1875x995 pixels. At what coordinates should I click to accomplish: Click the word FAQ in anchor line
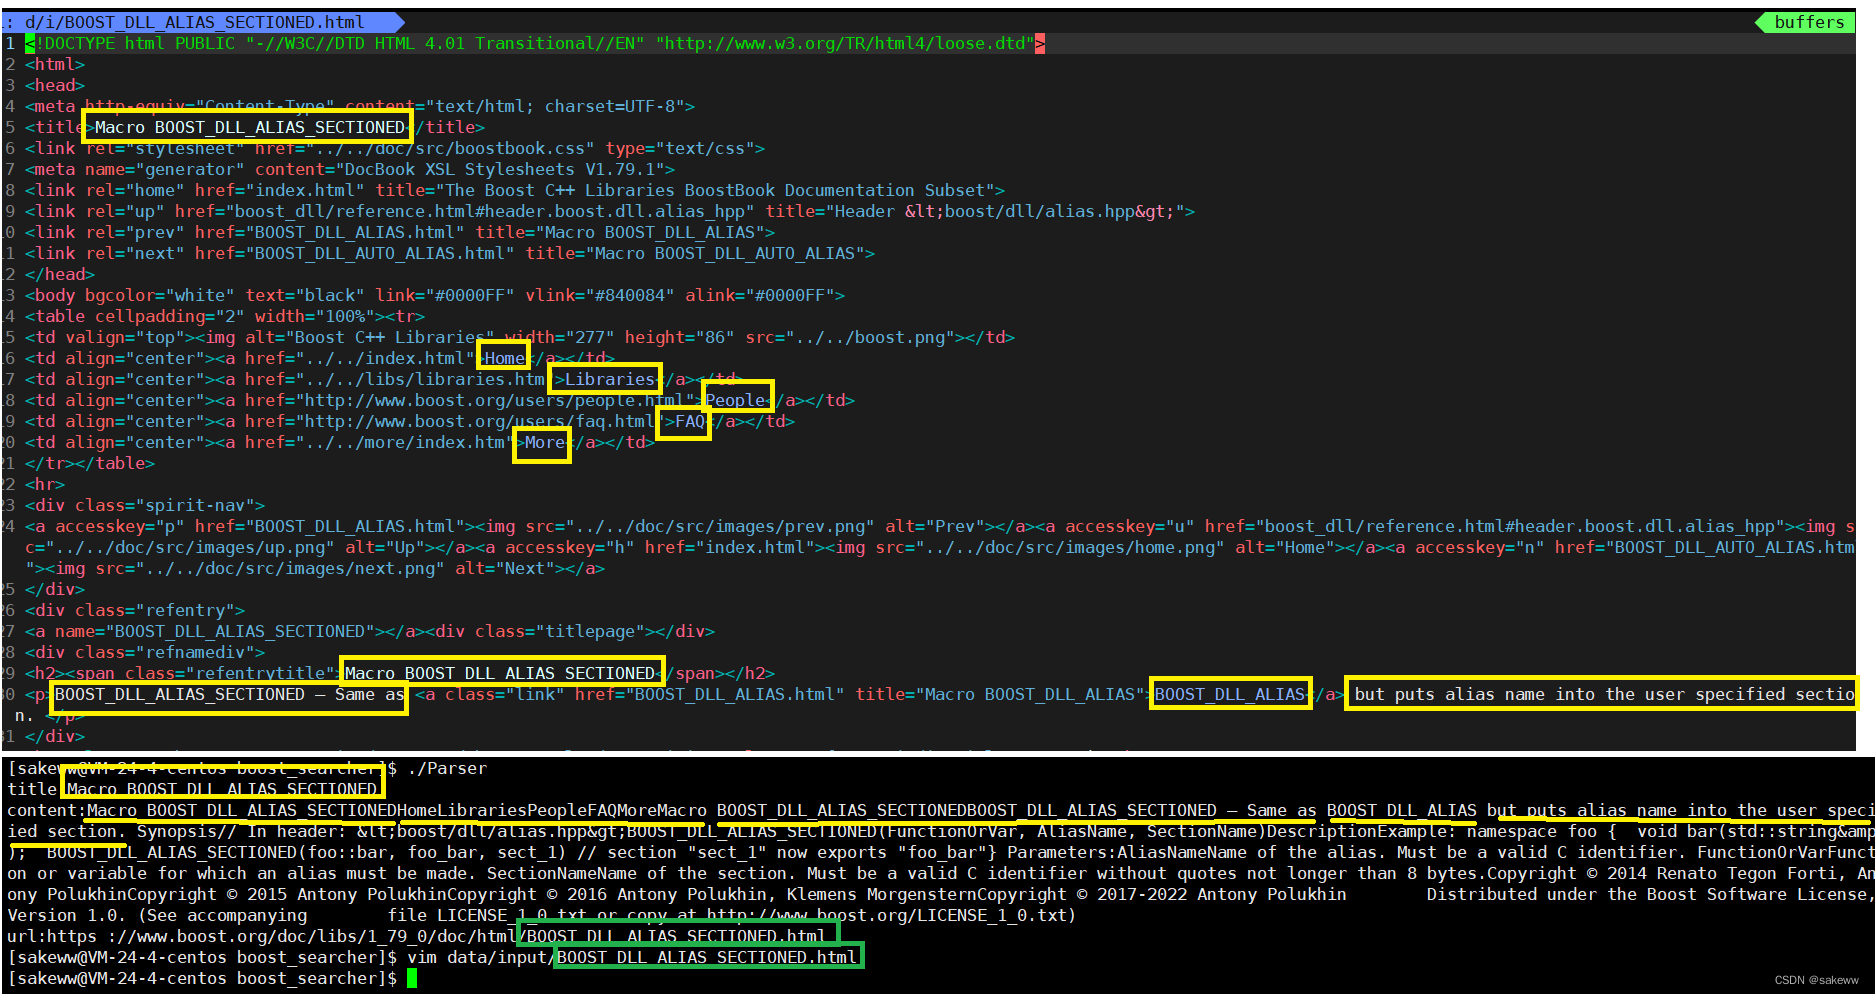pos(690,421)
